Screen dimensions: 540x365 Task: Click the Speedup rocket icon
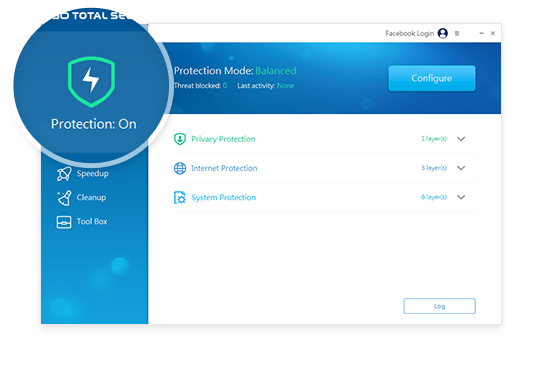64,174
